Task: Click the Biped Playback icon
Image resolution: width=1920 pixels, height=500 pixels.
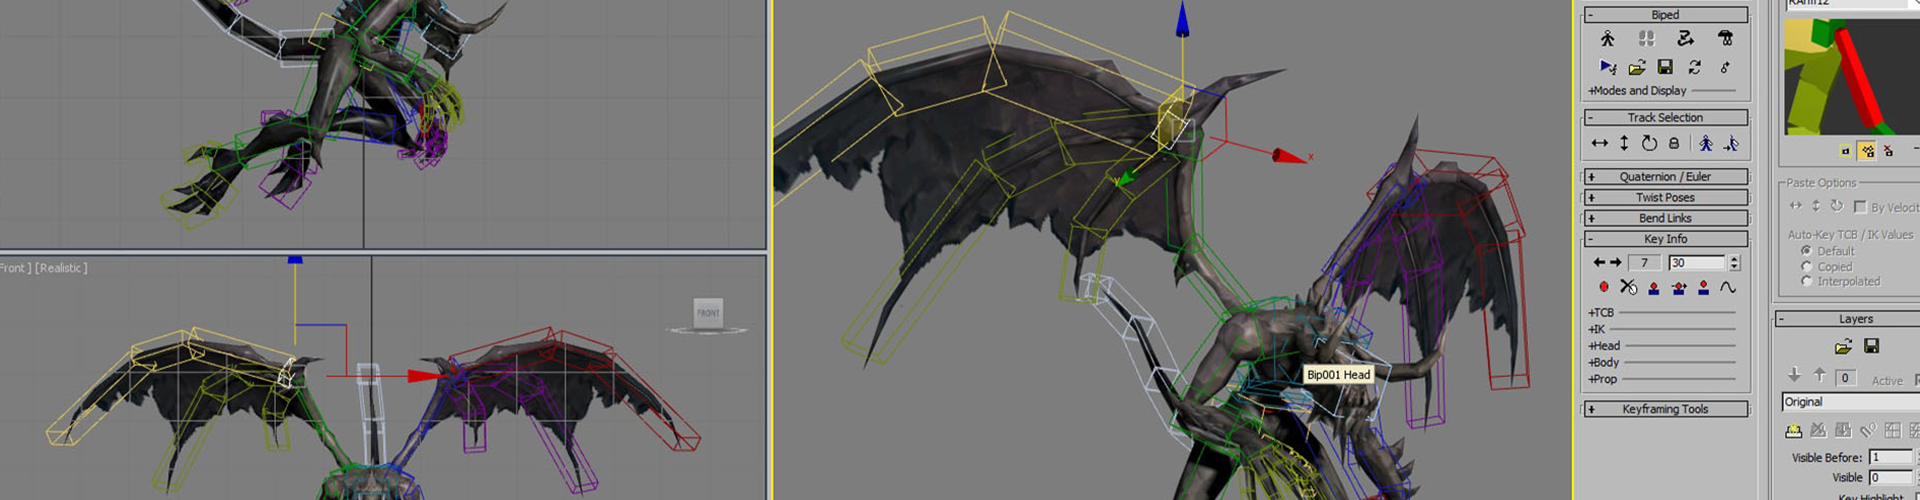Action: [x=1608, y=67]
